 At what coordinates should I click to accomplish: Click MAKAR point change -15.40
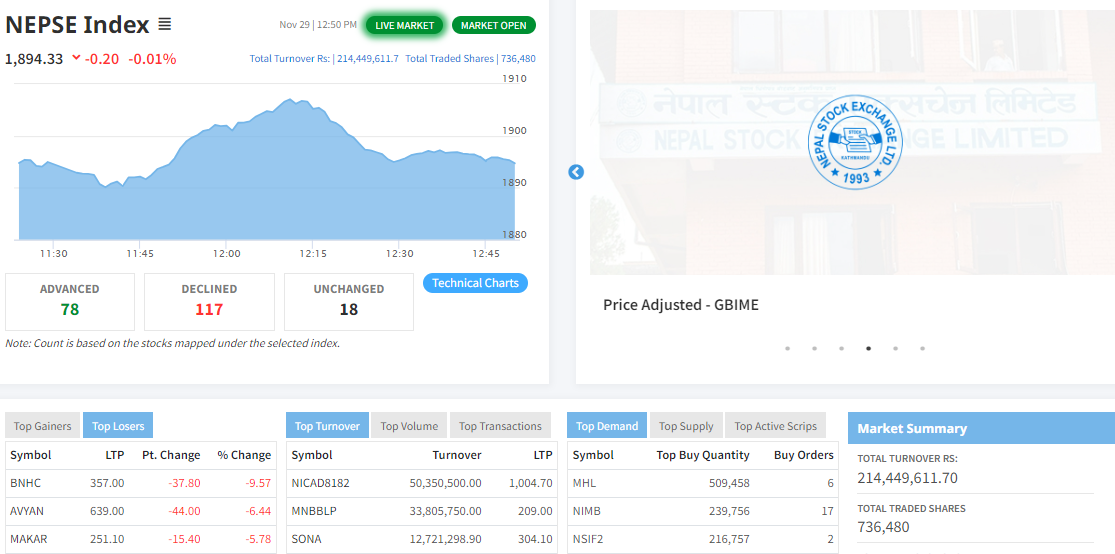pyautogui.click(x=183, y=540)
